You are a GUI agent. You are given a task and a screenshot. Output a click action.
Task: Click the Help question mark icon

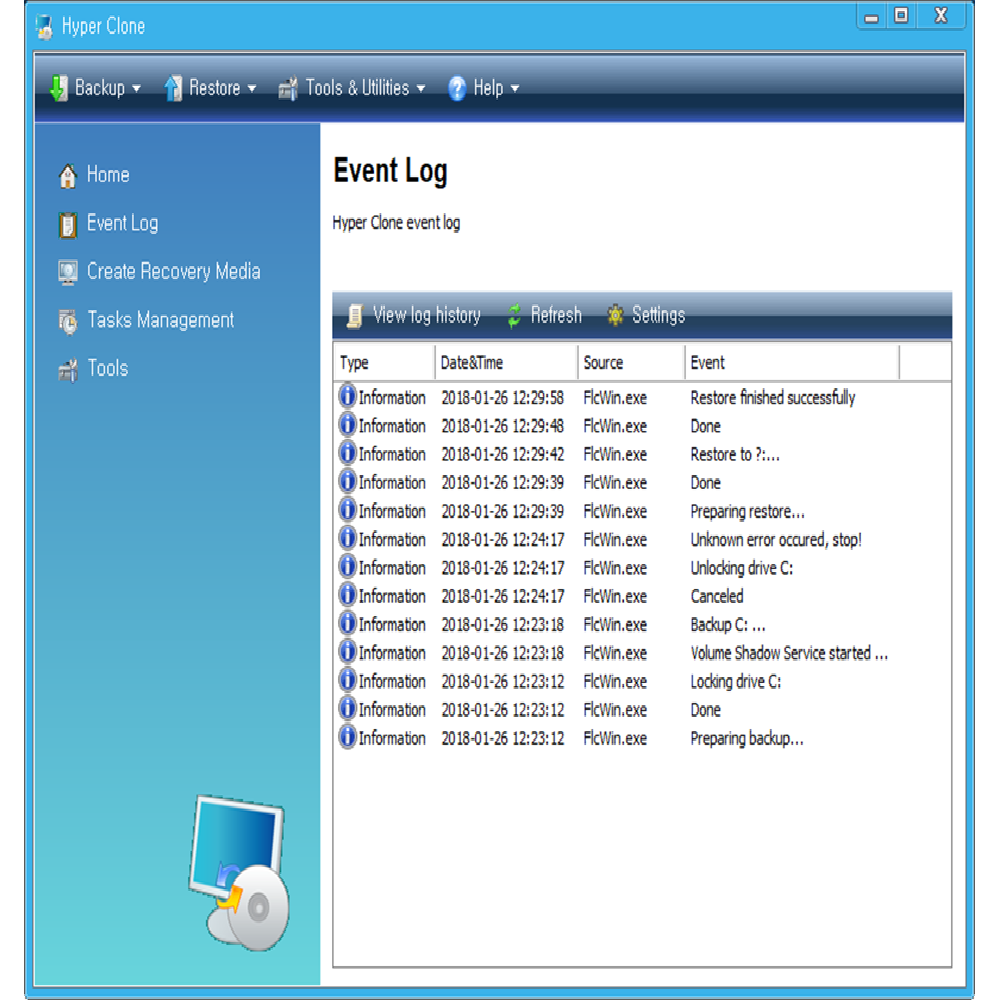(x=457, y=88)
